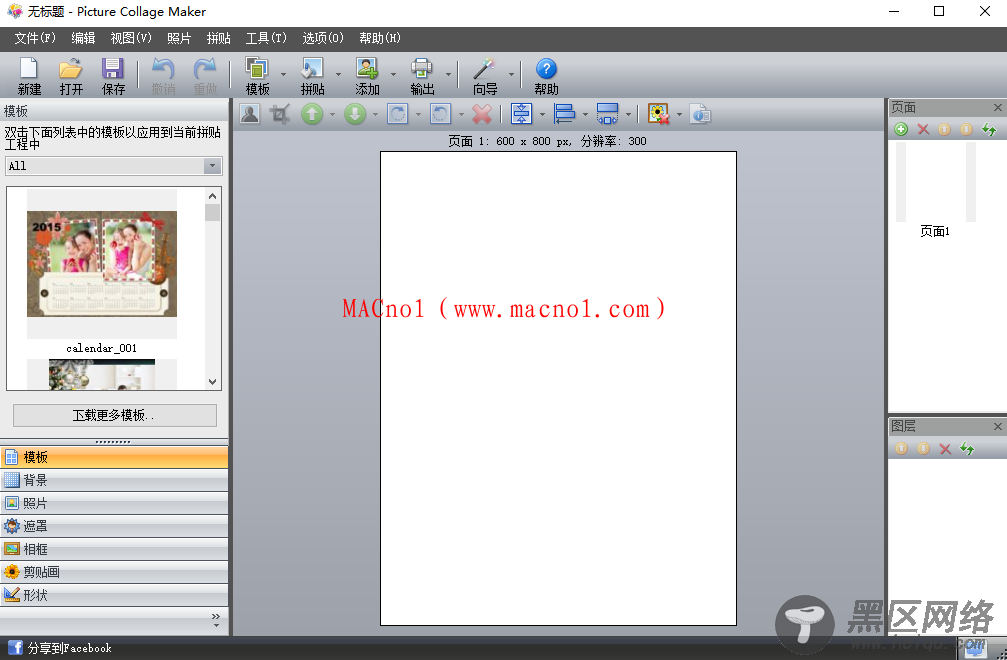
Task: Delete page using red X in 页面 panel
Action: [x=924, y=130]
